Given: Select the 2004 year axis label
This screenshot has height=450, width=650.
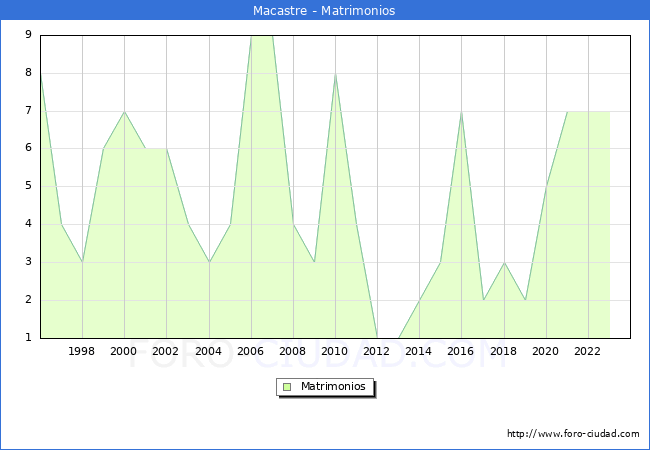Looking at the screenshot, I should 209,351.
